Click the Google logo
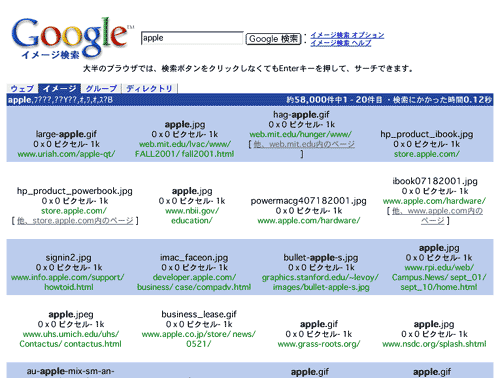500x378 pixels. pos(70,38)
